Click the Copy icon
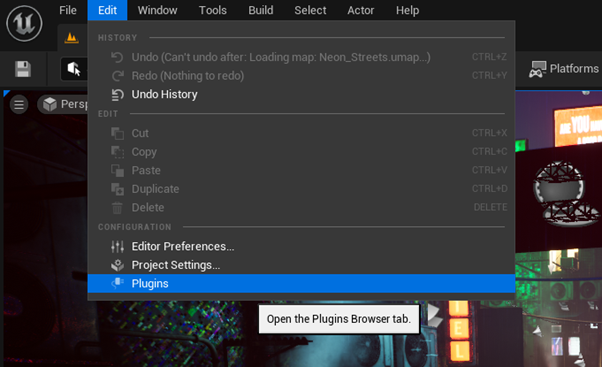The image size is (602, 367). click(x=117, y=152)
